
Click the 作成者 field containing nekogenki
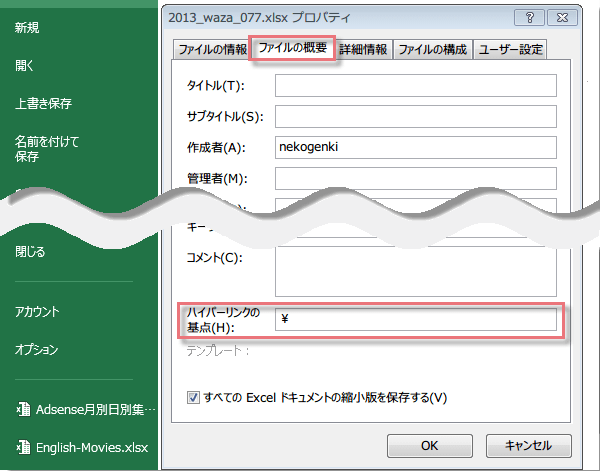point(416,147)
